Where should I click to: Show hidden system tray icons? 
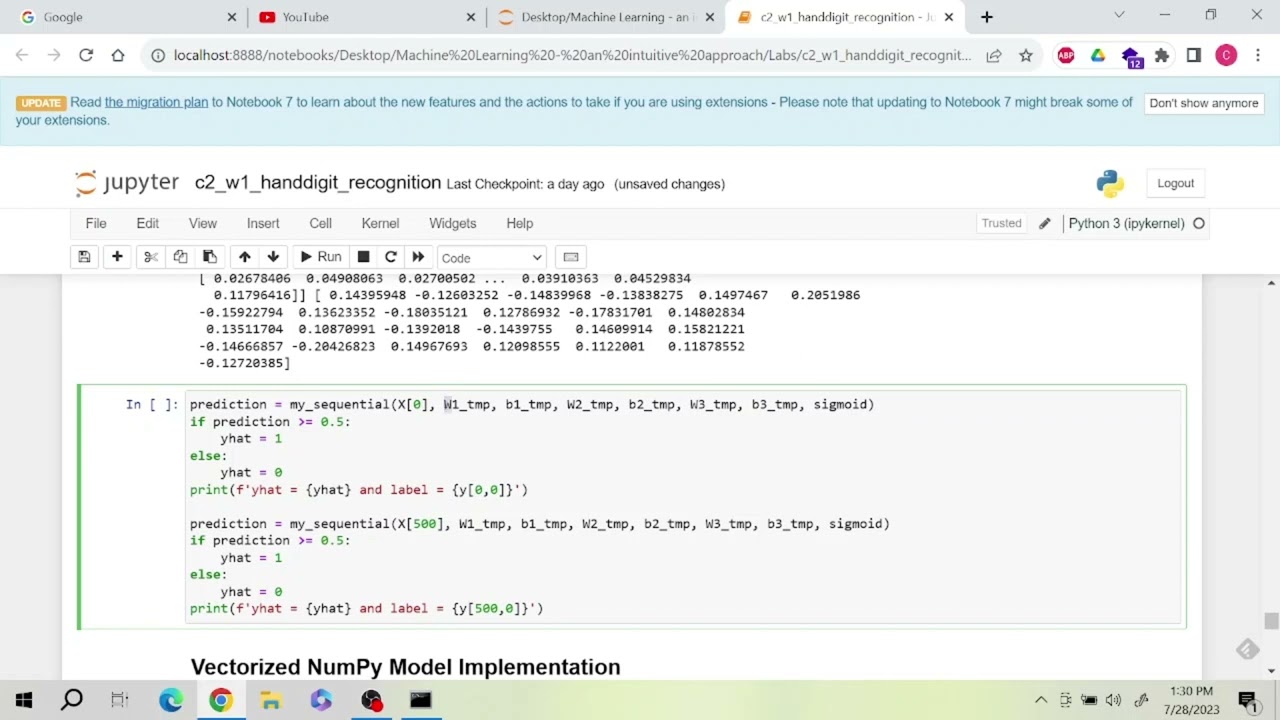[1041, 700]
